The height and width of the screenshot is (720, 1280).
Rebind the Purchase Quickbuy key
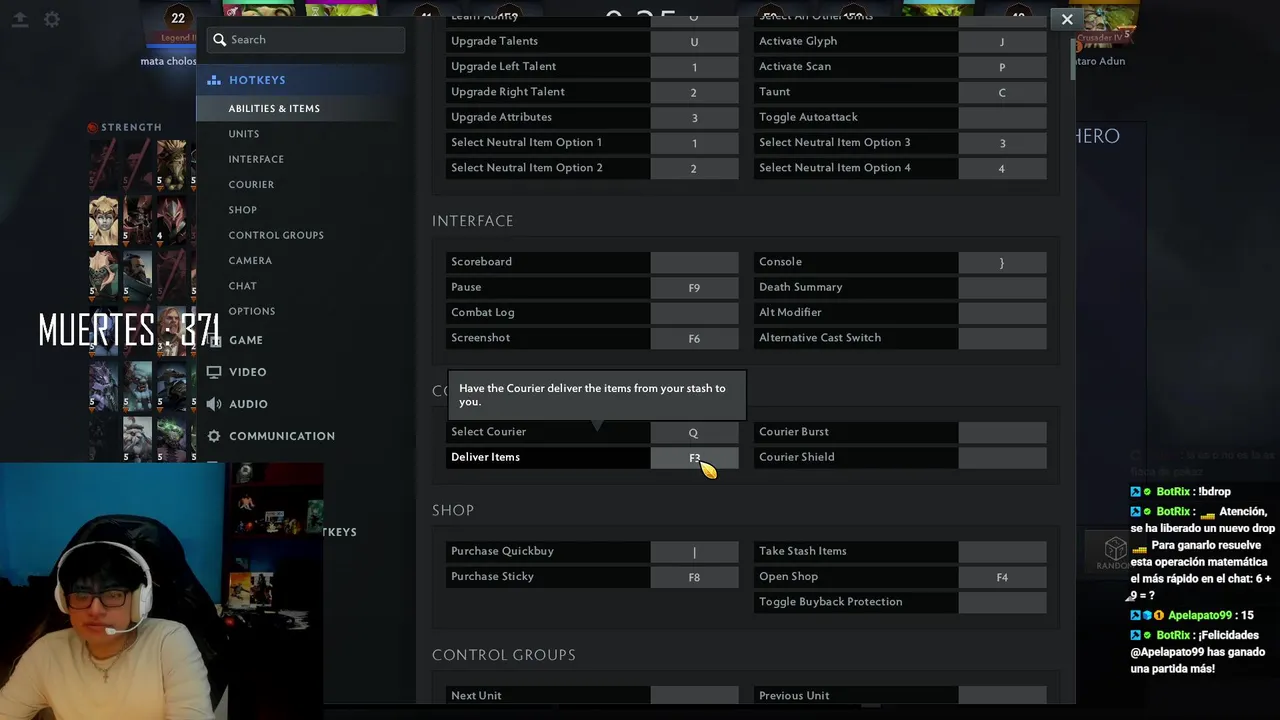pyautogui.click(x=694, y=551)
